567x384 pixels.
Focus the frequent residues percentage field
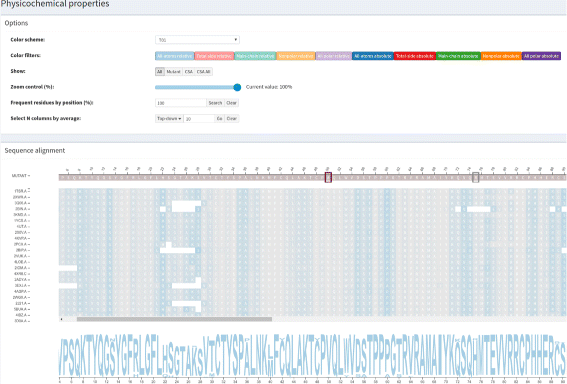[181, 103]
